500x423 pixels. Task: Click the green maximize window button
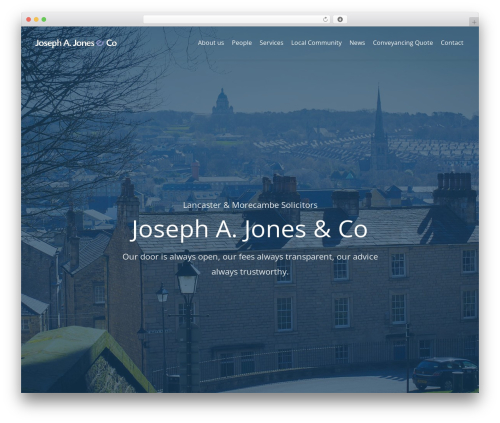pos(44,19)
